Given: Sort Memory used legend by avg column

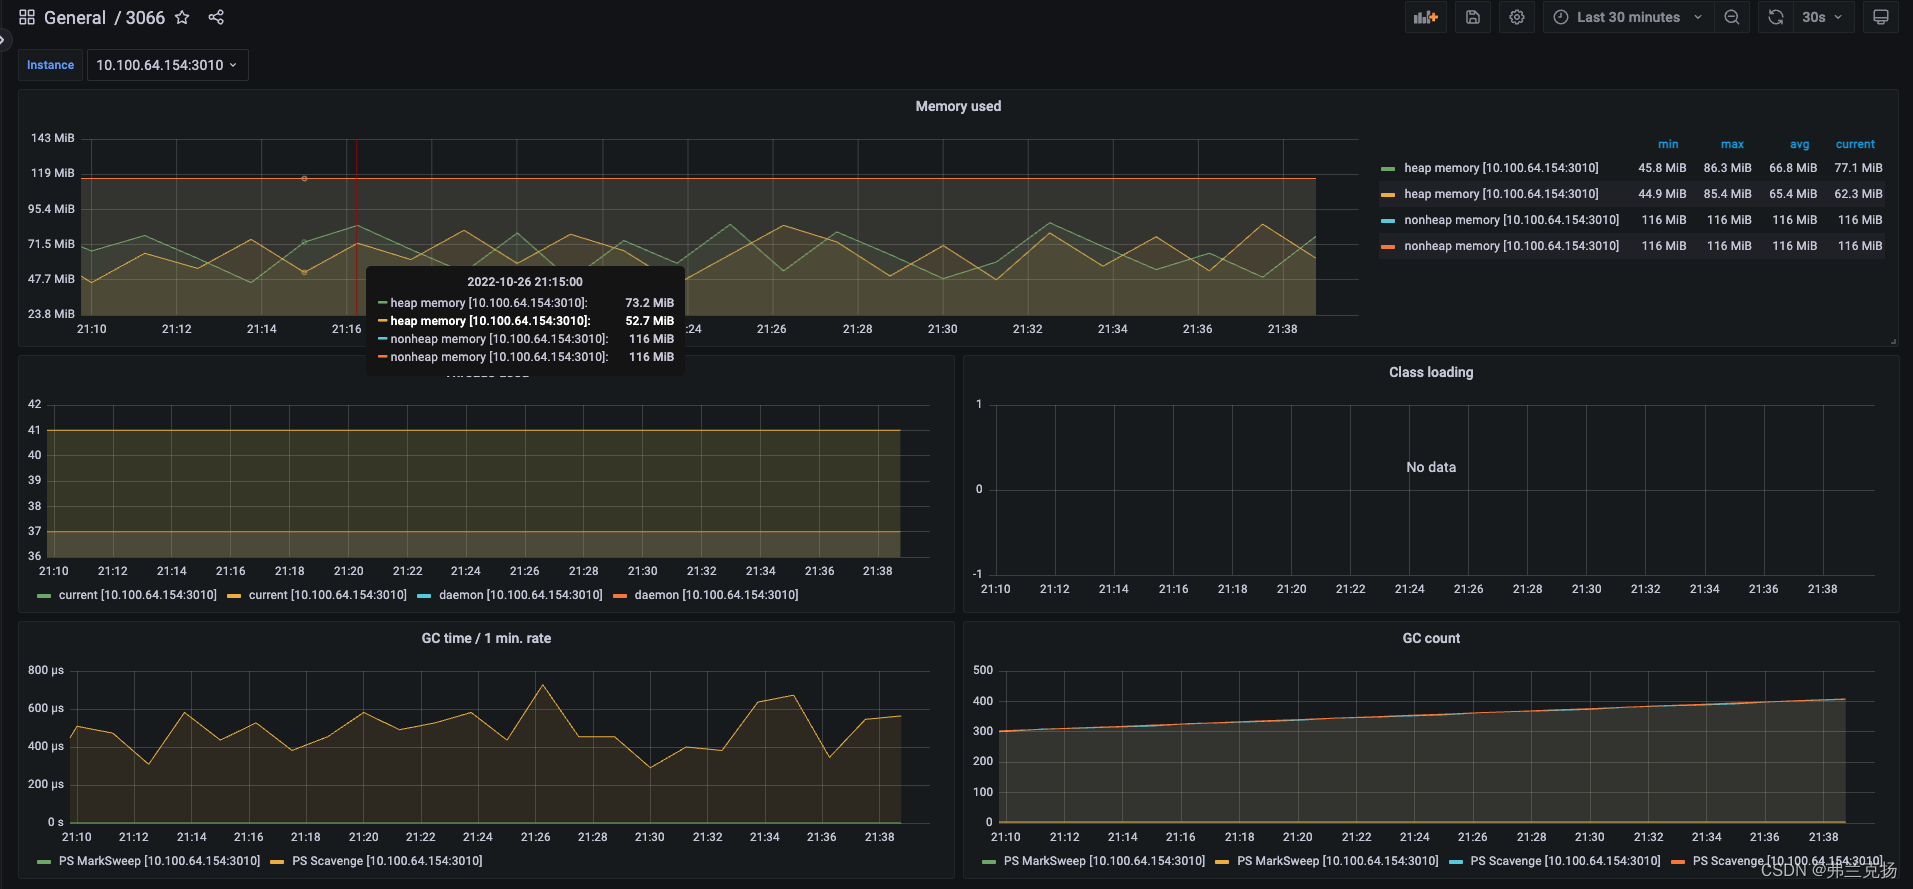Looking at the screenshot, I should click(x=1799, y=144).
